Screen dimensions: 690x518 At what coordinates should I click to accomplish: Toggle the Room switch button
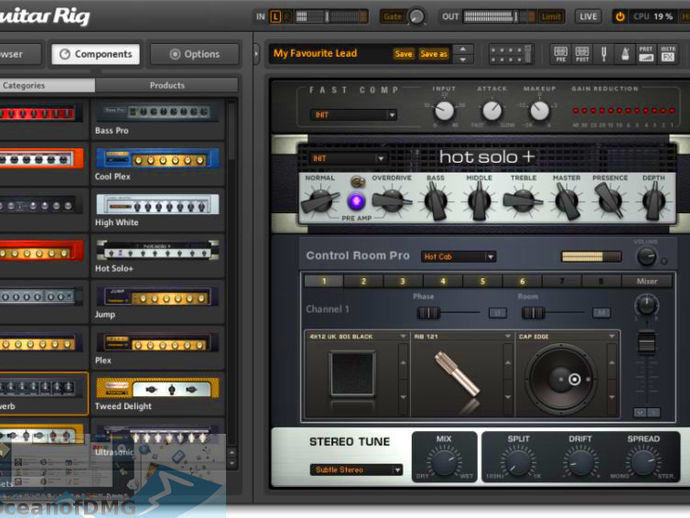[602, 313]
